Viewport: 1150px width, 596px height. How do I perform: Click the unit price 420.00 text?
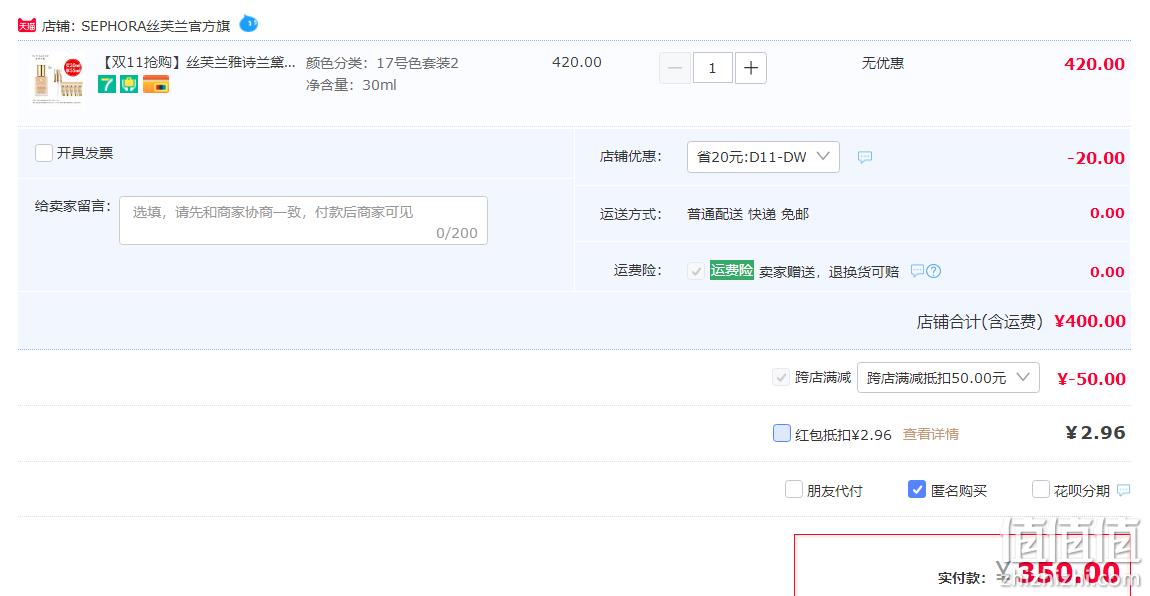coord(577,62)
